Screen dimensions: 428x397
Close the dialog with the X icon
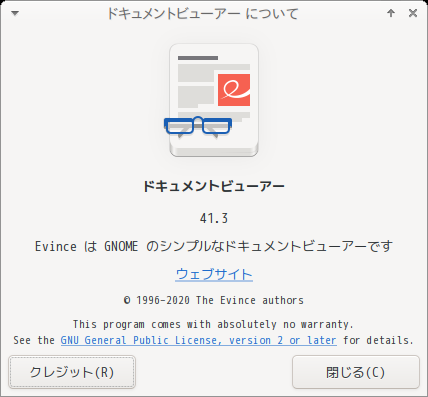pos(413,13)
